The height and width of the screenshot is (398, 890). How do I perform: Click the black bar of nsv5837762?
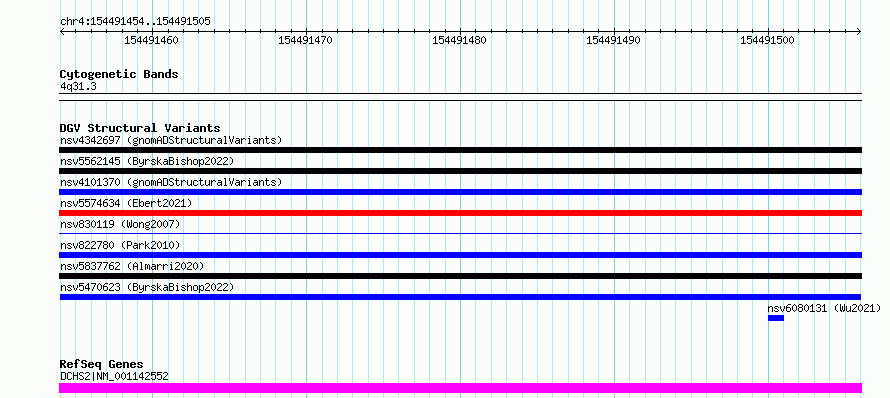pos(460,276)
